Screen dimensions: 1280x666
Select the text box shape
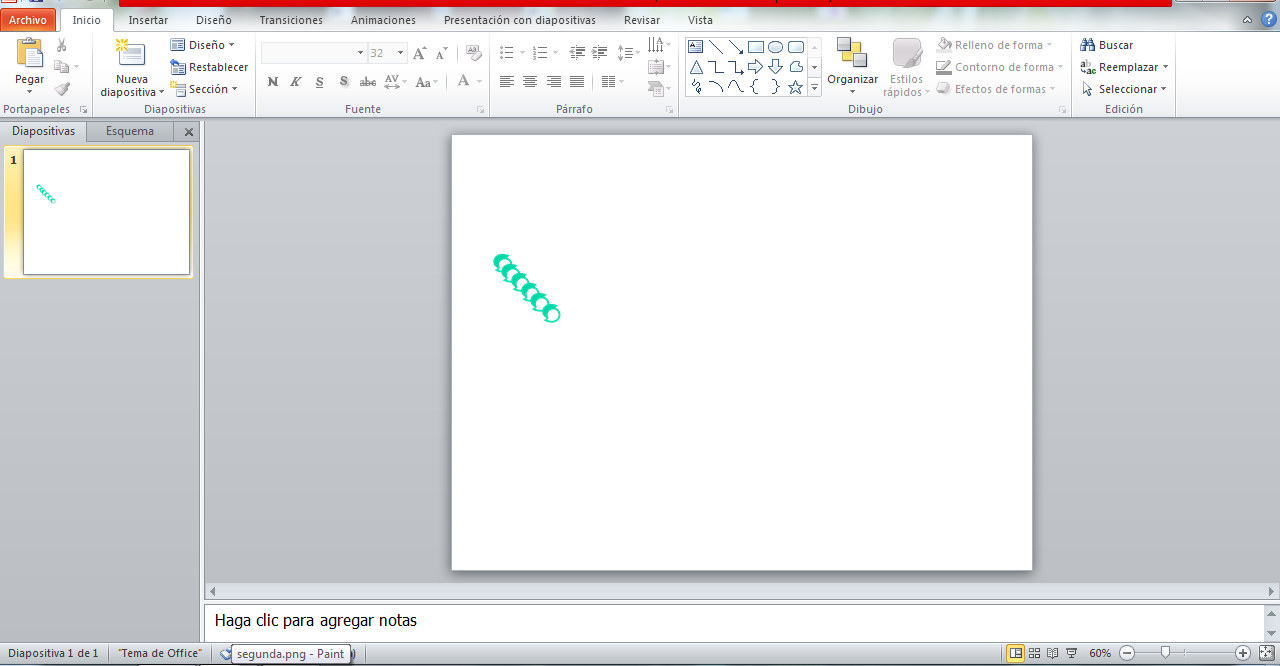(x=695, y=47)
